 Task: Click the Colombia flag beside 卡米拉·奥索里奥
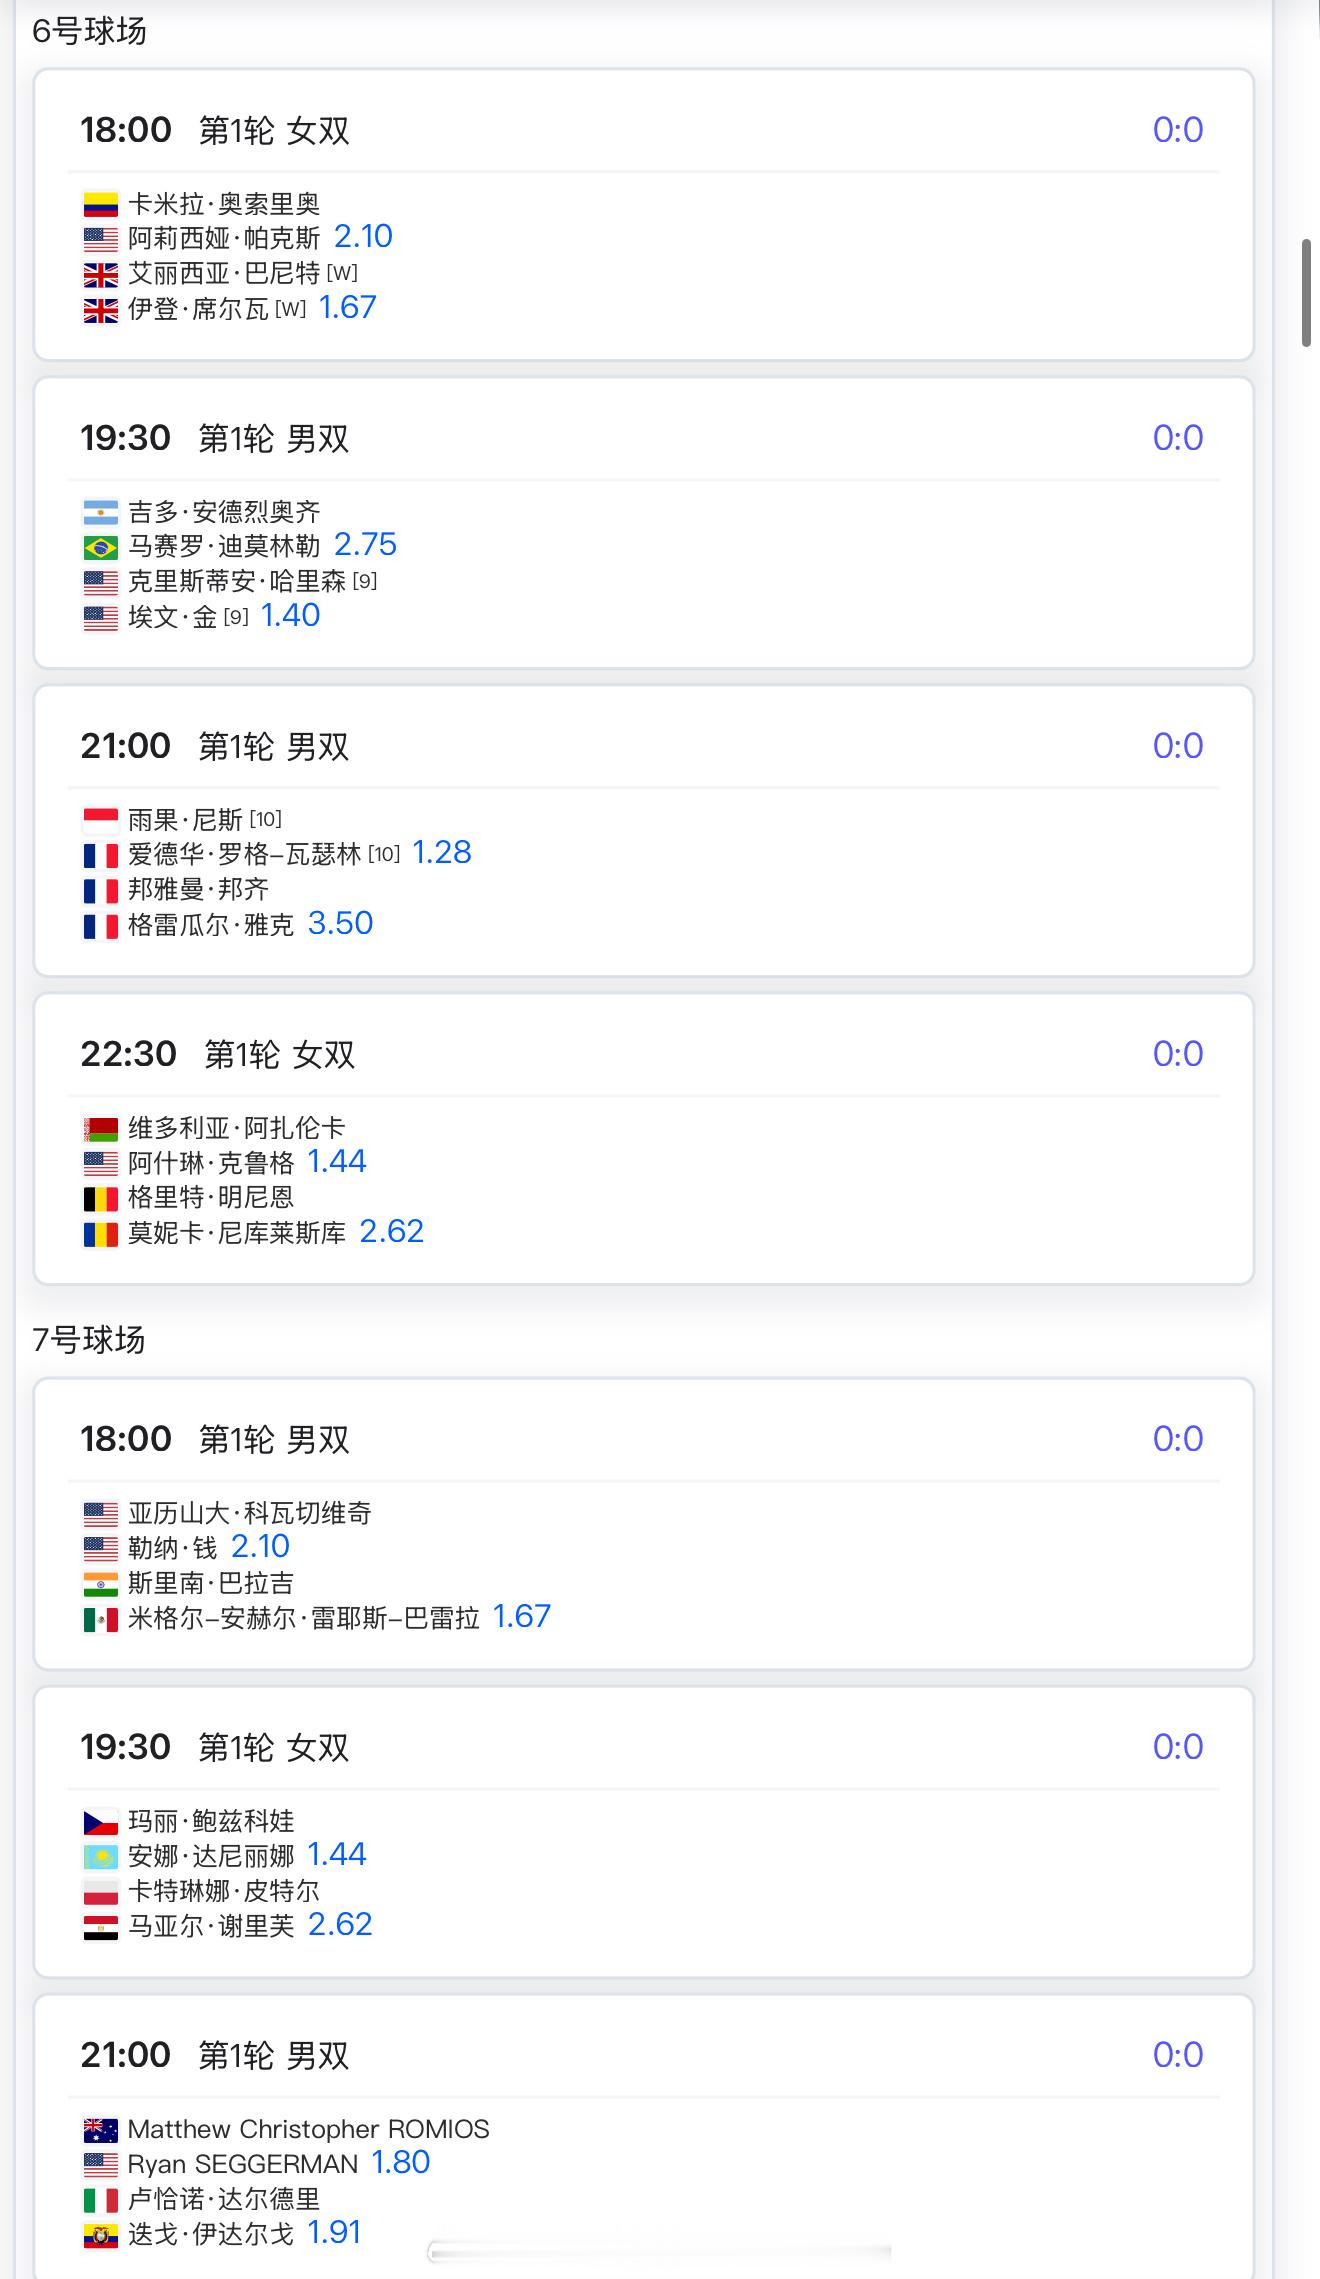100,205
